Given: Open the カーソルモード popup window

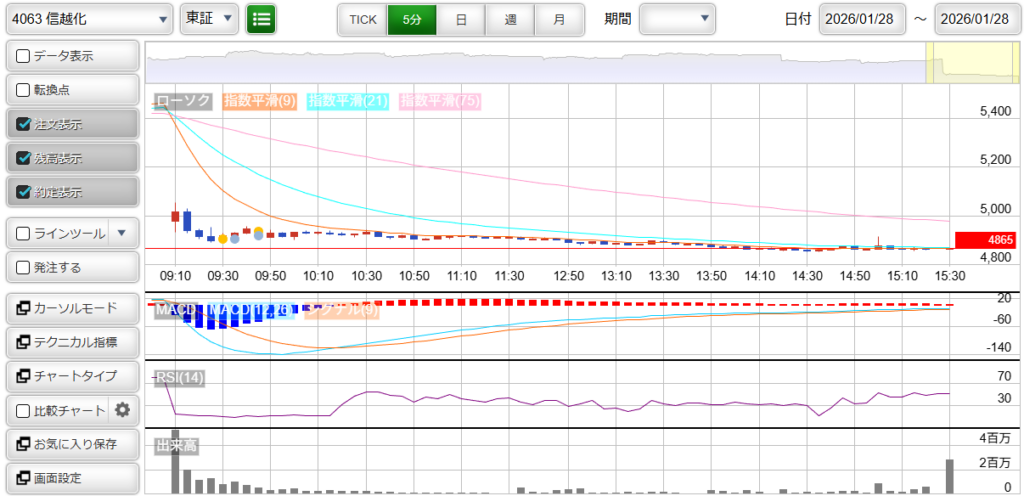Looking at the screenshot, I should pyautogui.click(x=70, y=308).
